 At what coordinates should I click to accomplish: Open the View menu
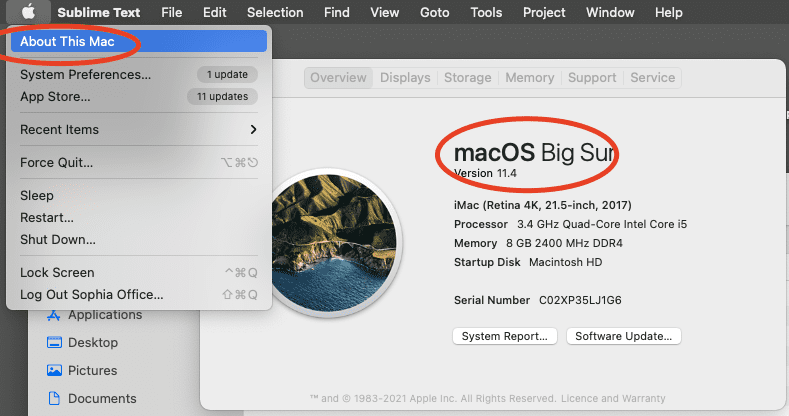click(x=385, y=12)
